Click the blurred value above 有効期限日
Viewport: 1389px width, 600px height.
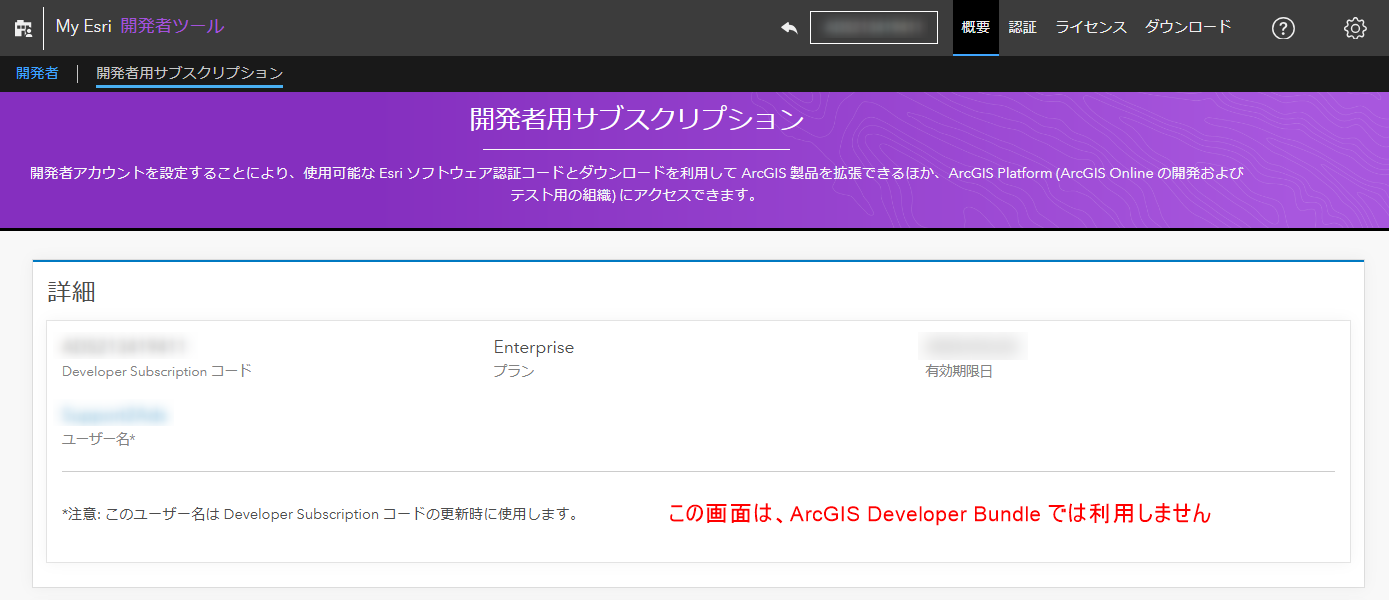point(972,347)
